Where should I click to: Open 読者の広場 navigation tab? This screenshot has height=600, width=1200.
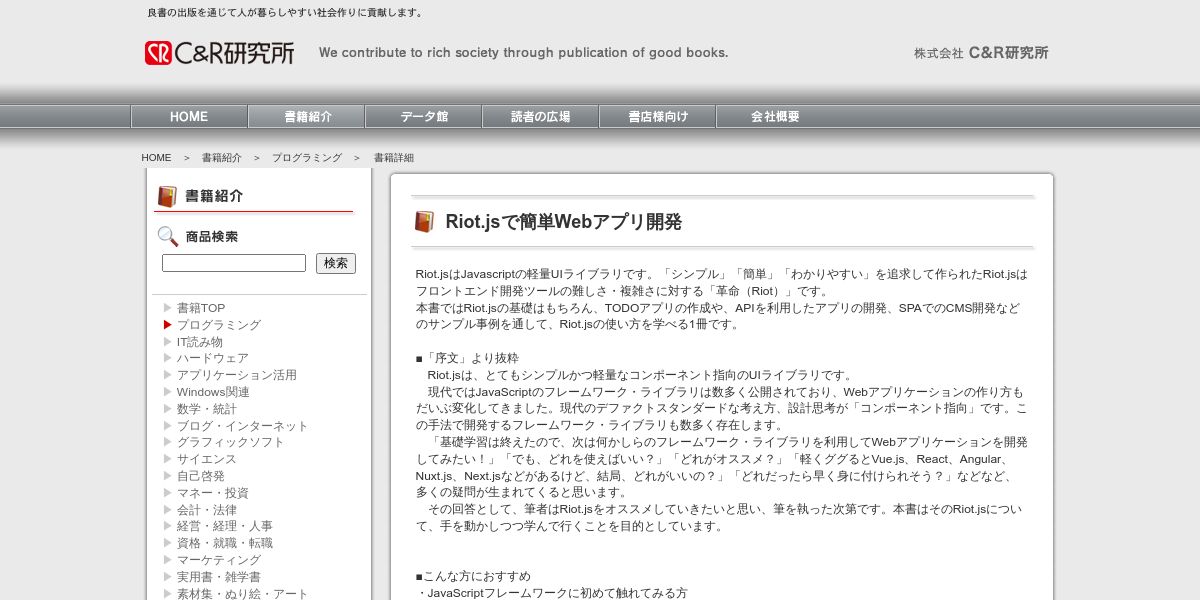[x=541, y=117]
